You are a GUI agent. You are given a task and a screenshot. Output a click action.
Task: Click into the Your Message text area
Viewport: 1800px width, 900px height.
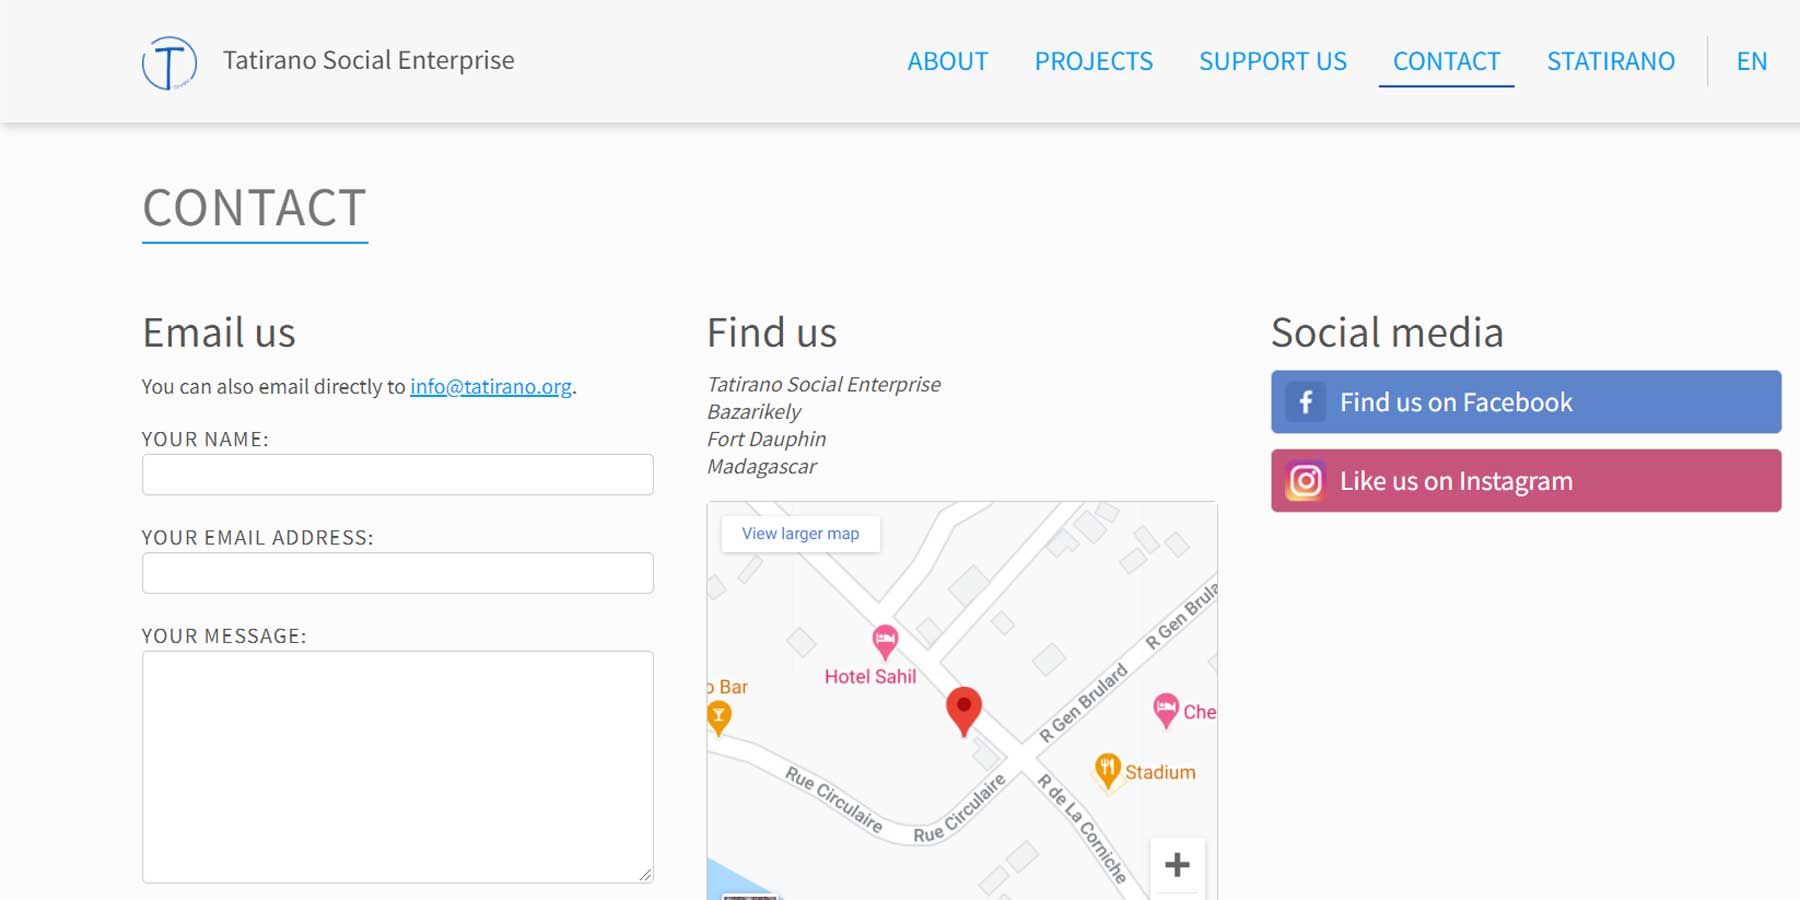pos(397,767)
